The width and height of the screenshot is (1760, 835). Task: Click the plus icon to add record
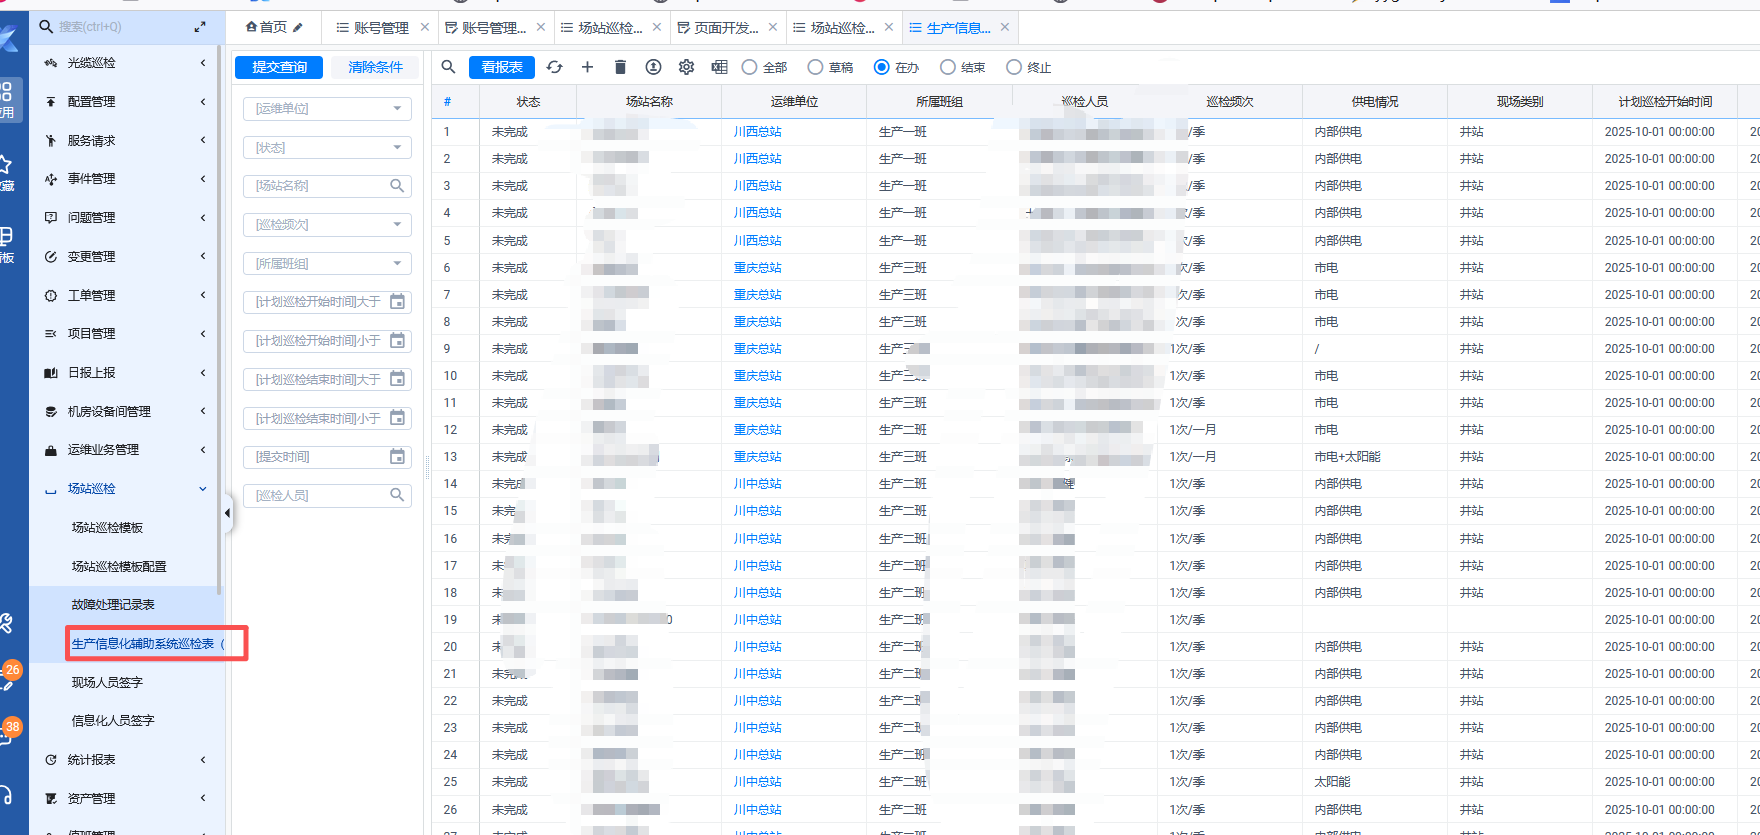coord(587,67)
